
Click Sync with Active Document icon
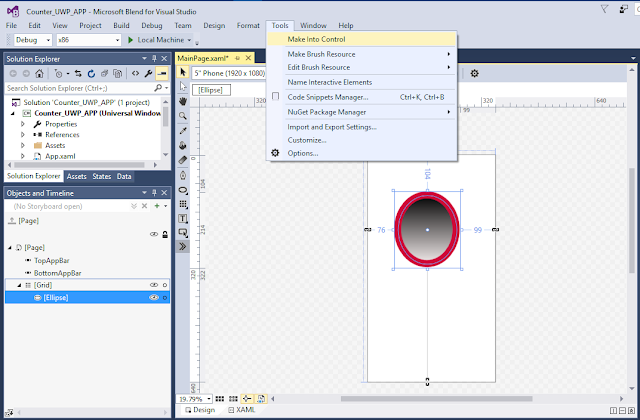[78, 73]
